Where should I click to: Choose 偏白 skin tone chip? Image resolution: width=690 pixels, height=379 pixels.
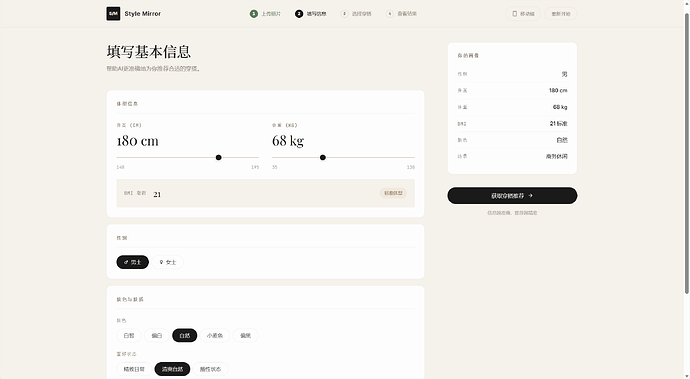pyautogui.click(x=157, y=335)
